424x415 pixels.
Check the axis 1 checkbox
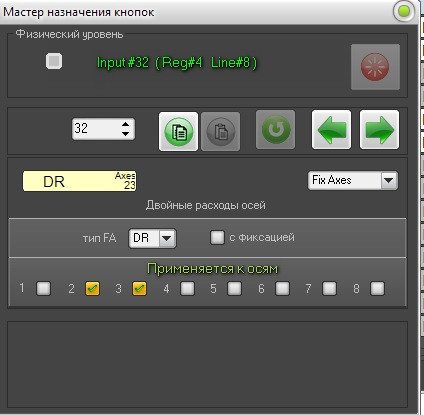pyautogui.click(x=44, y=288)
